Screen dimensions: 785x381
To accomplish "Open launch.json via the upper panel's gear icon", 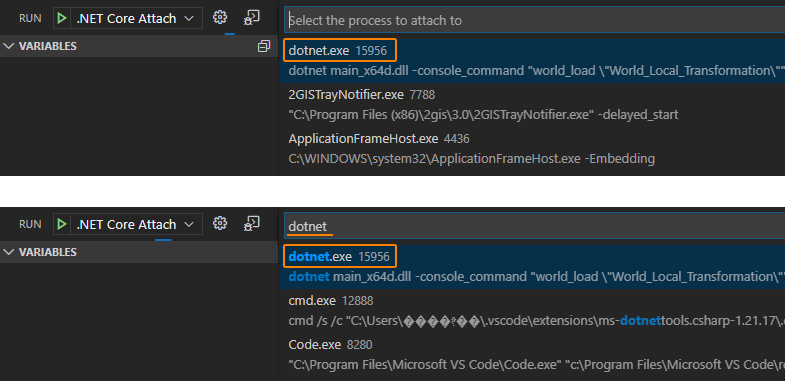I will [x=220, y=18].
